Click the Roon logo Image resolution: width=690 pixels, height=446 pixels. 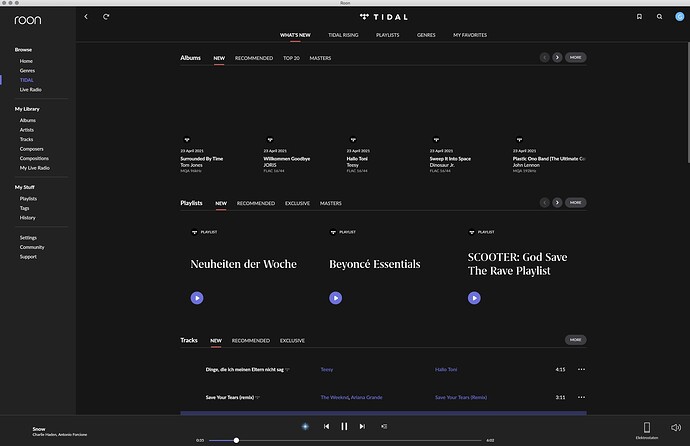pos(28,20)
